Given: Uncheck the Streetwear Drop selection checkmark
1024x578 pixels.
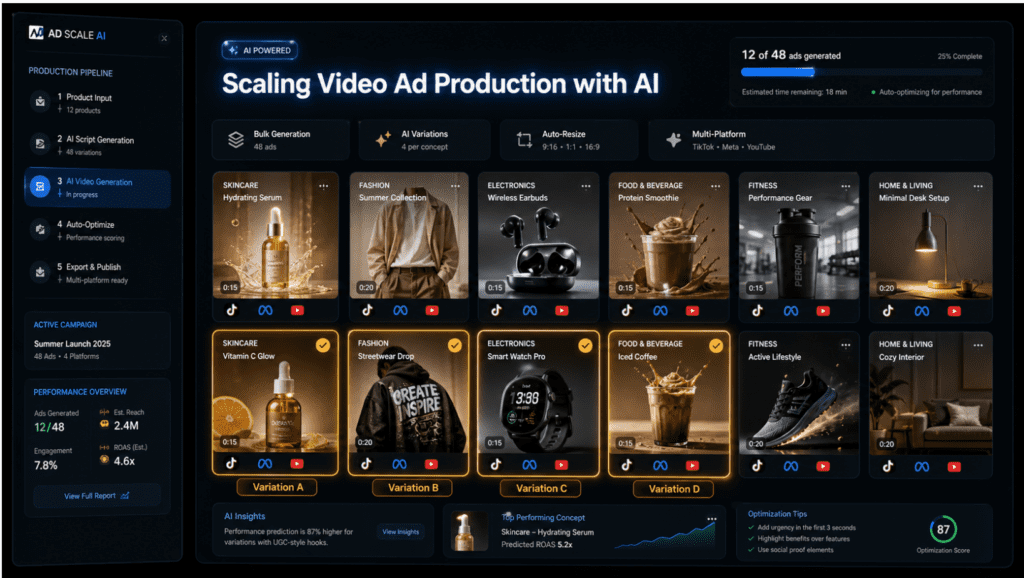Looking at the screenshot, I should 455,345.
